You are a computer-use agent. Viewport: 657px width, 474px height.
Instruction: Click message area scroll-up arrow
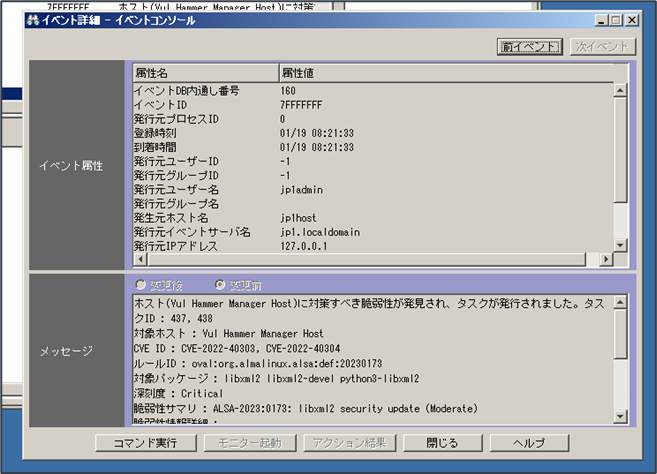[619, 302]
